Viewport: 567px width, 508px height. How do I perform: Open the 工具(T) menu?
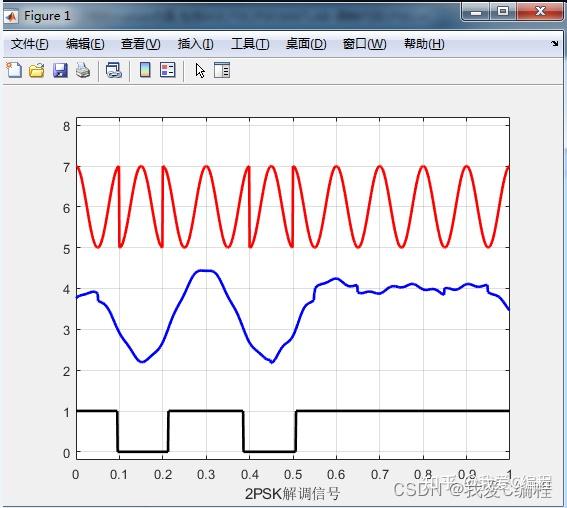250,44
